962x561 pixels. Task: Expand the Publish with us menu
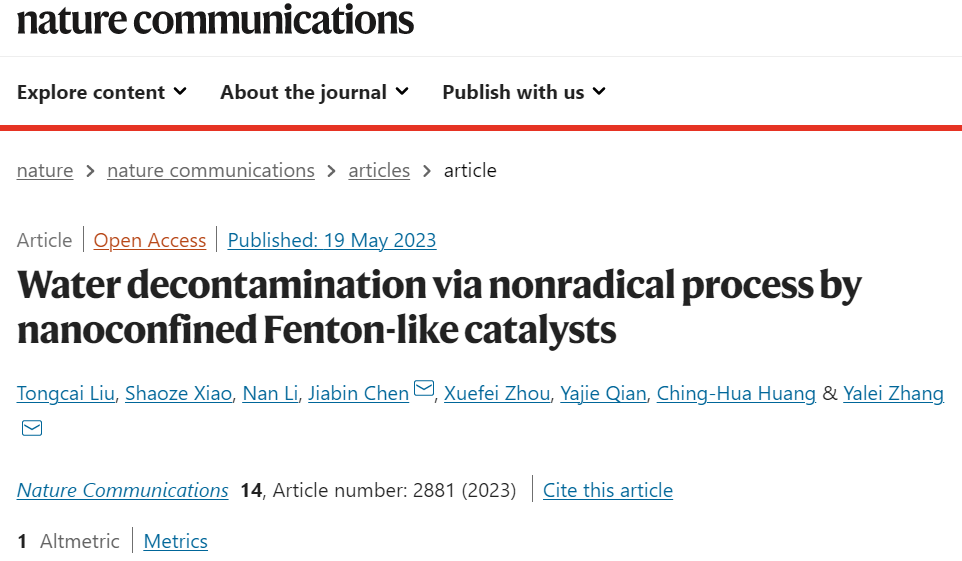click(x=524, y=92)
